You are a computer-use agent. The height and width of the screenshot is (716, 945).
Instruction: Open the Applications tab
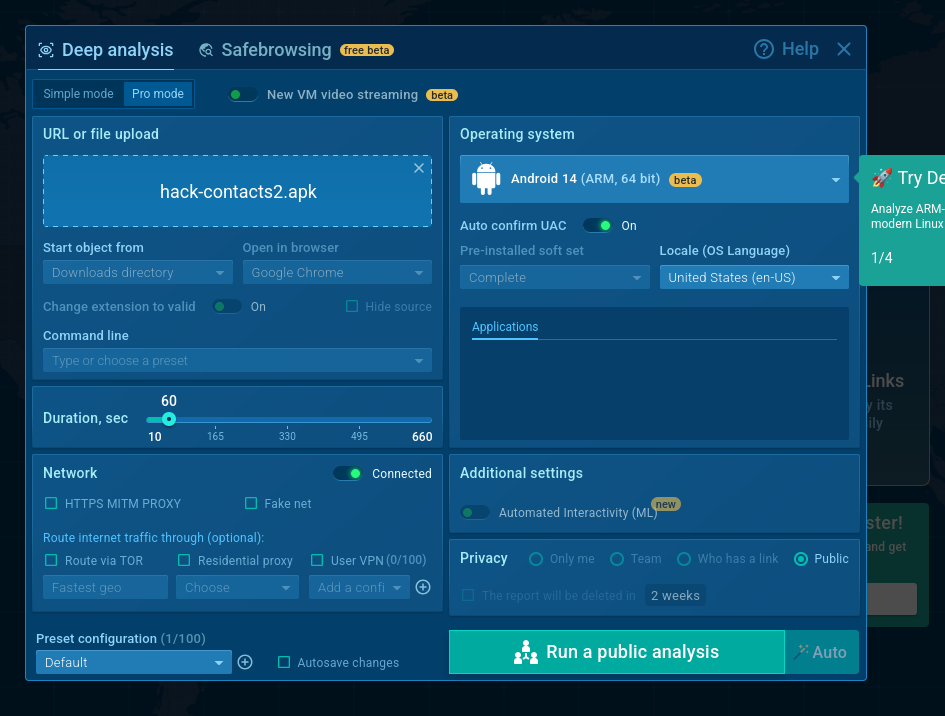pos(505,327)
